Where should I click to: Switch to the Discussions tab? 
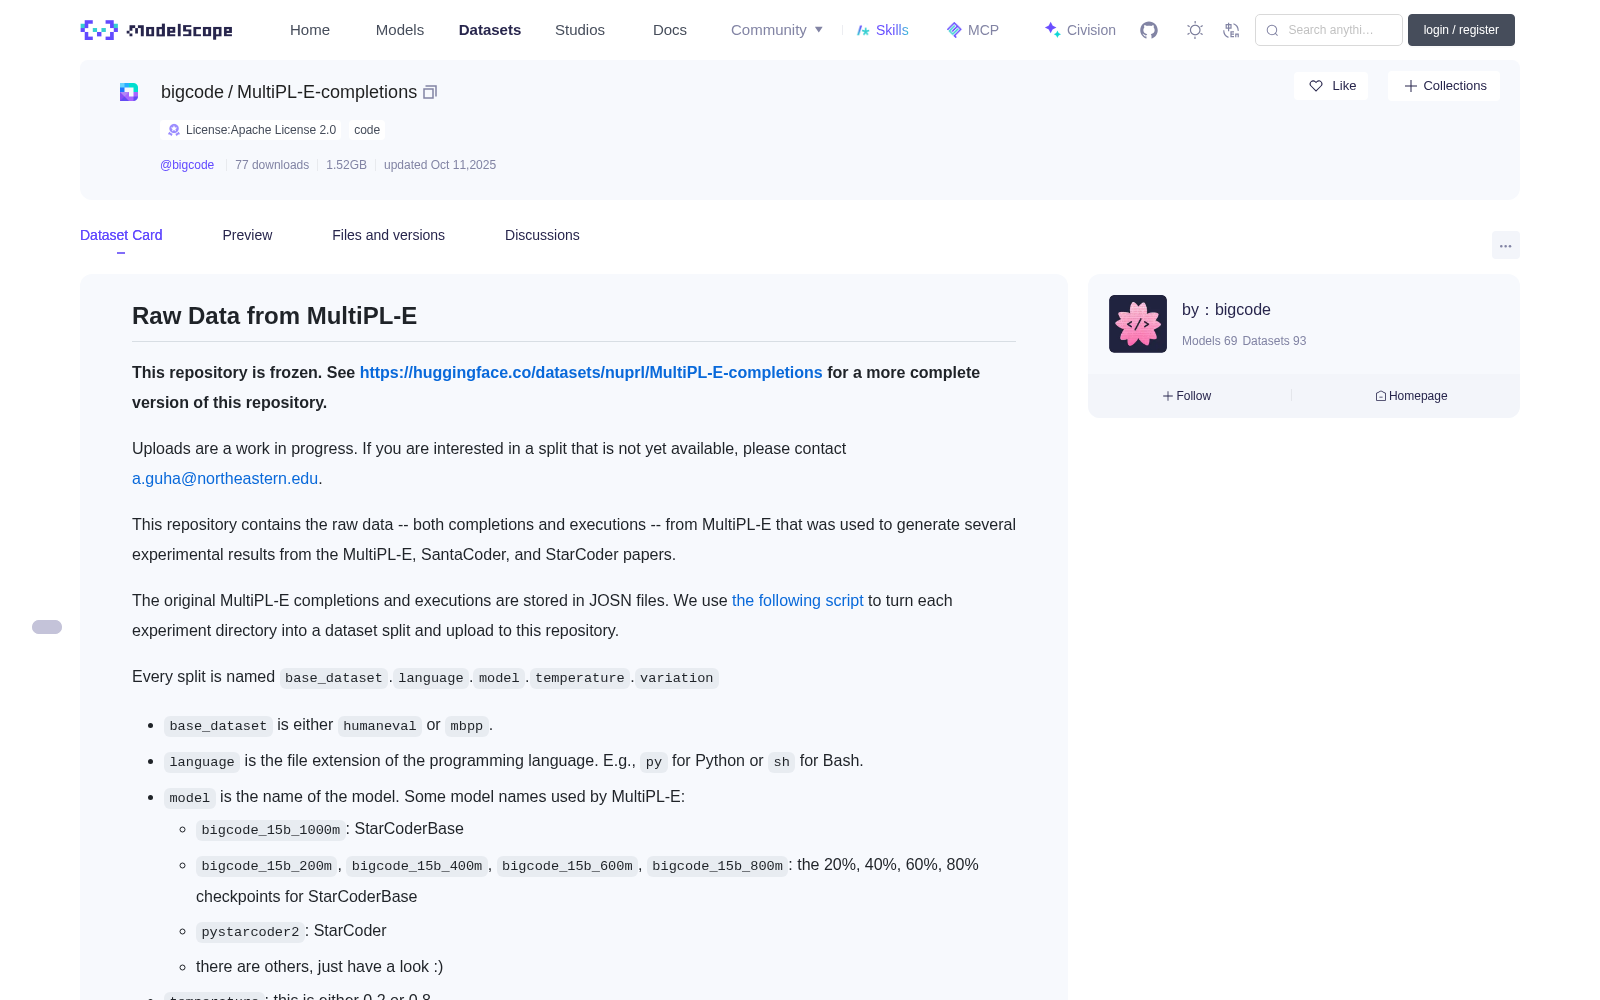click(542, 235)
